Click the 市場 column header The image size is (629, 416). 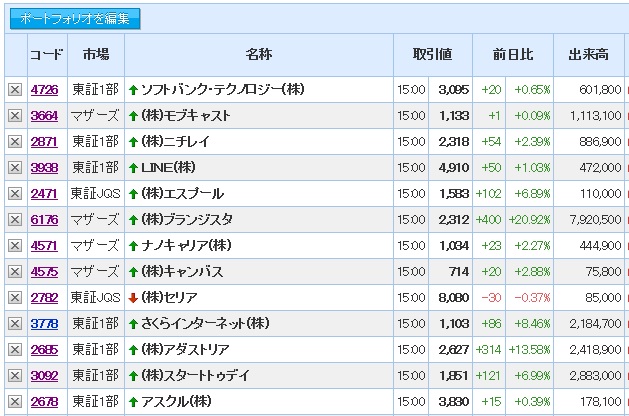point(96,55)
